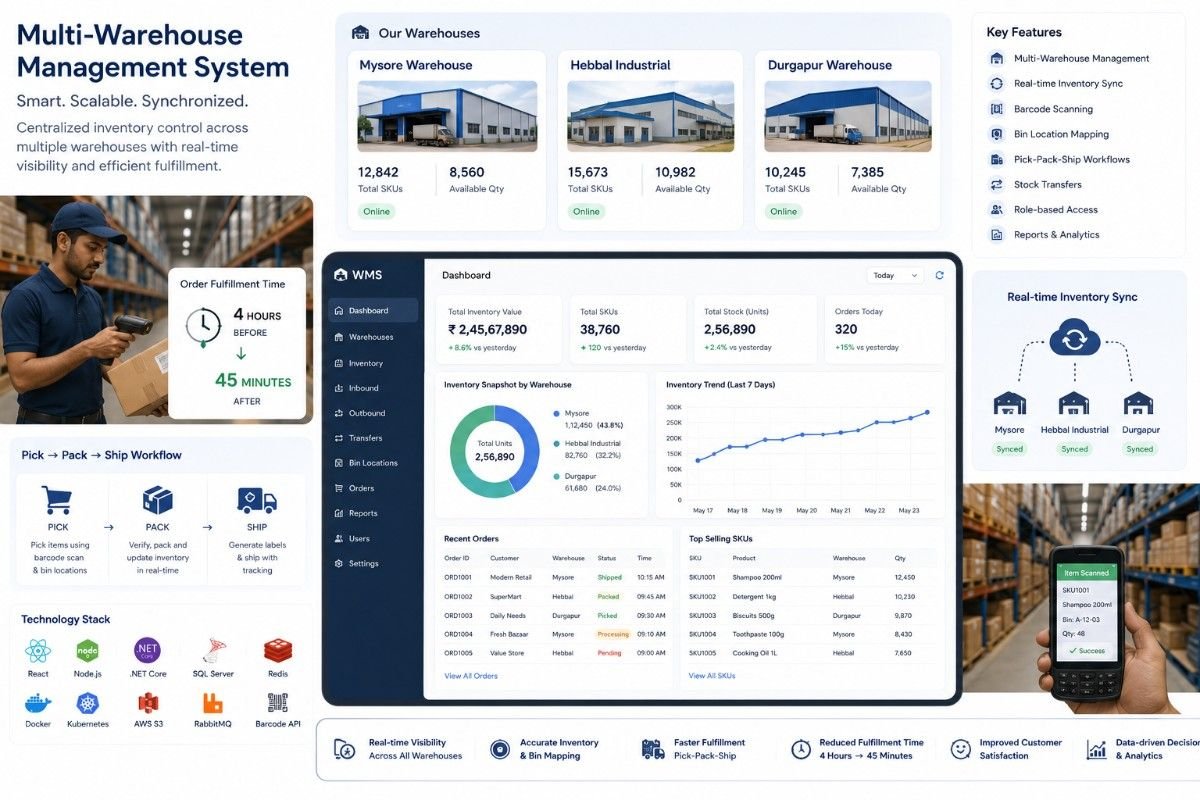Click the Online badge on Hebbal Industrial
This screenshot has height=800, width=1200.
coord(586,211)
